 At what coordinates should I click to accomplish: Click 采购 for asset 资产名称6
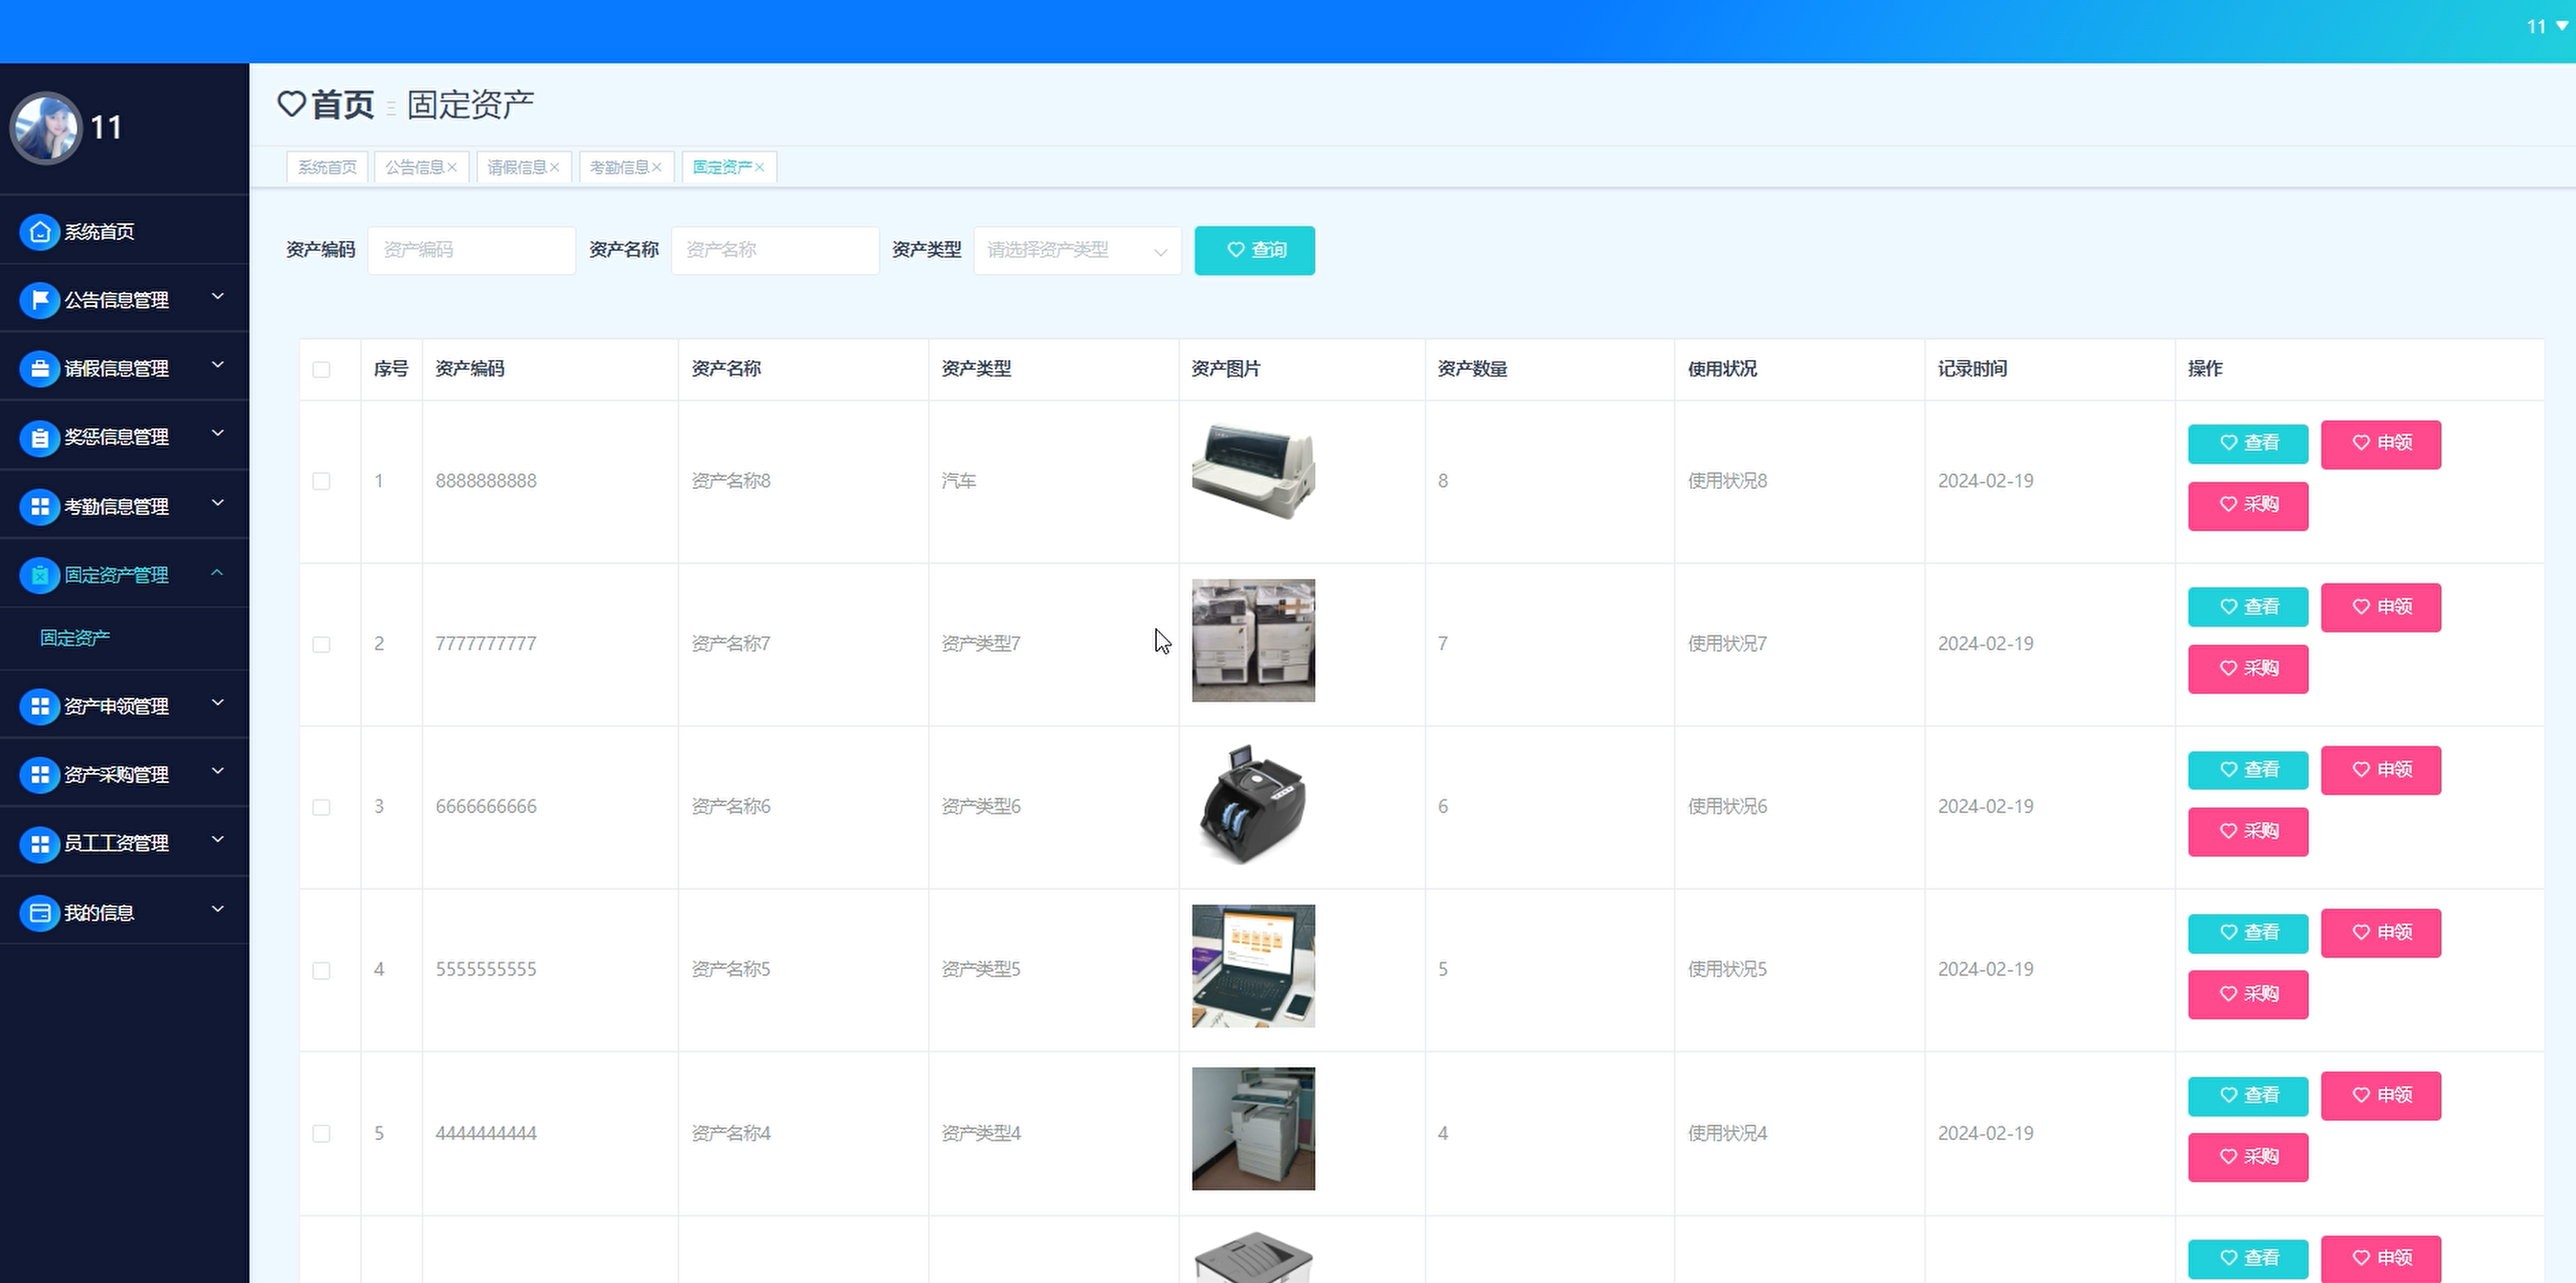[x=2248, y=832]
